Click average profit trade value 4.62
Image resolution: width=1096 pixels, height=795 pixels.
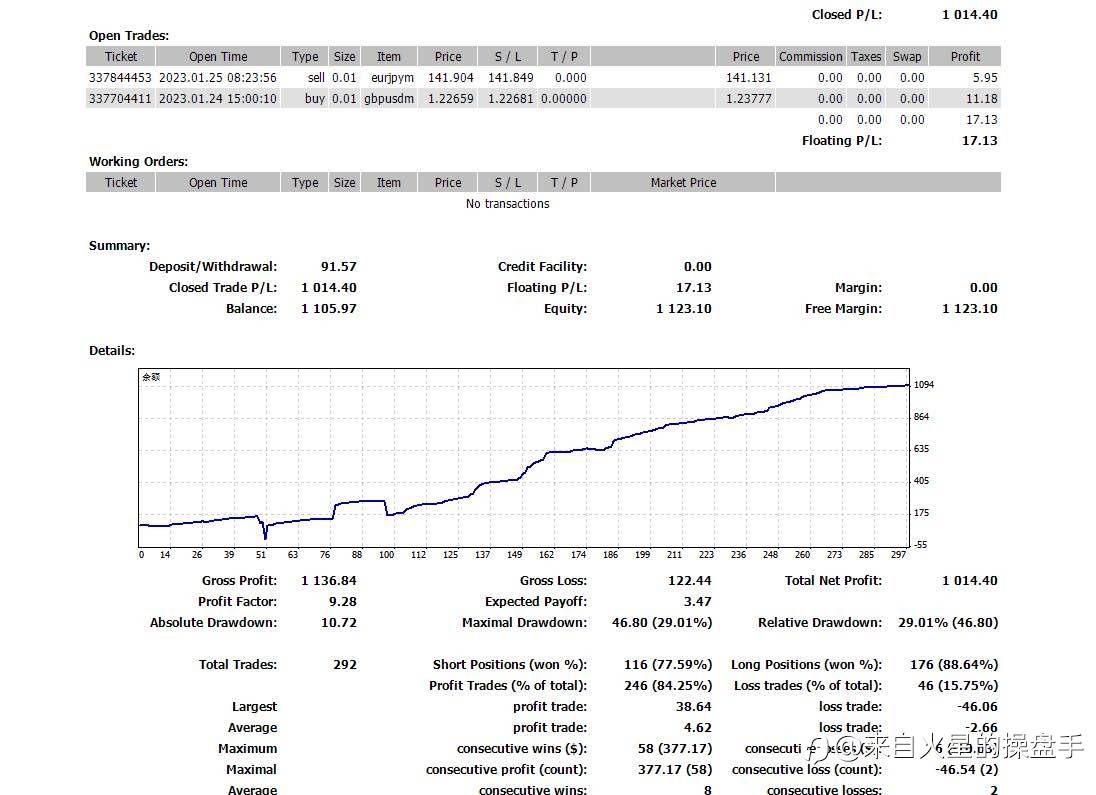tap(698, 727)
